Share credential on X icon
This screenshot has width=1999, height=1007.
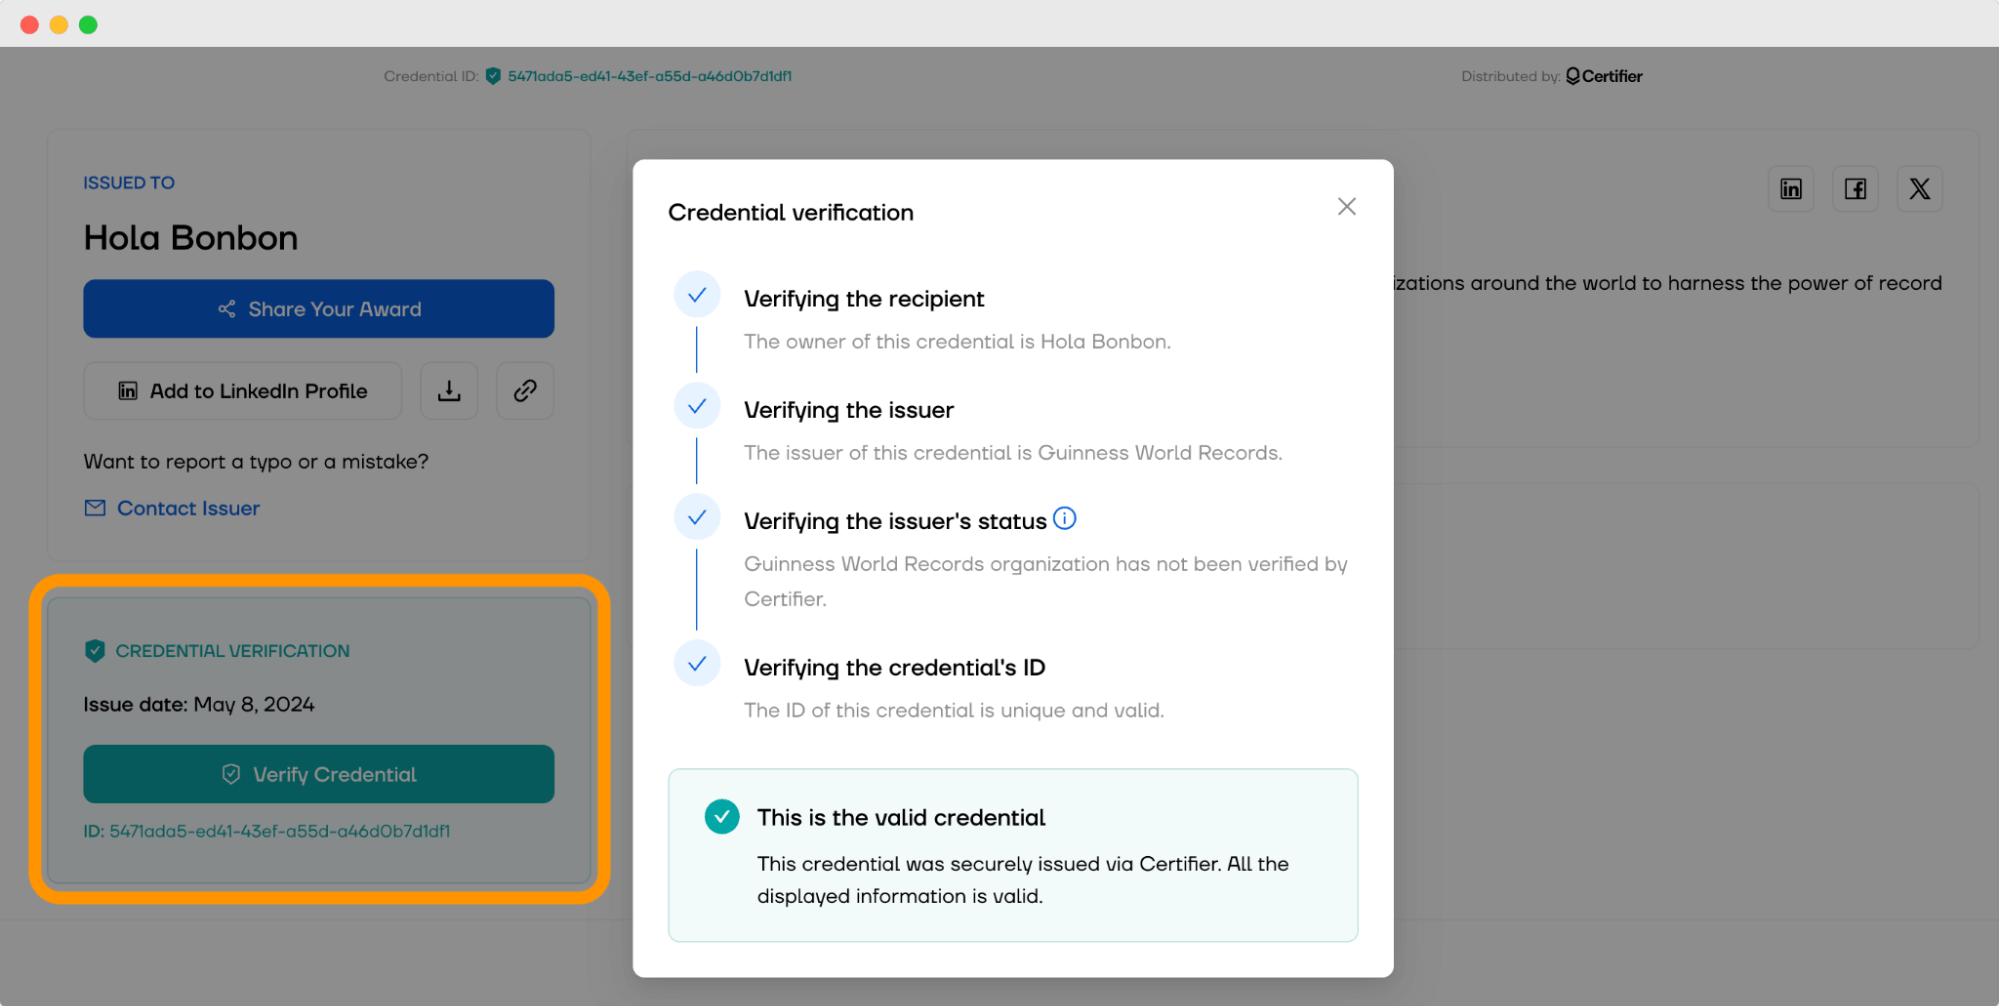(1919, 189)
